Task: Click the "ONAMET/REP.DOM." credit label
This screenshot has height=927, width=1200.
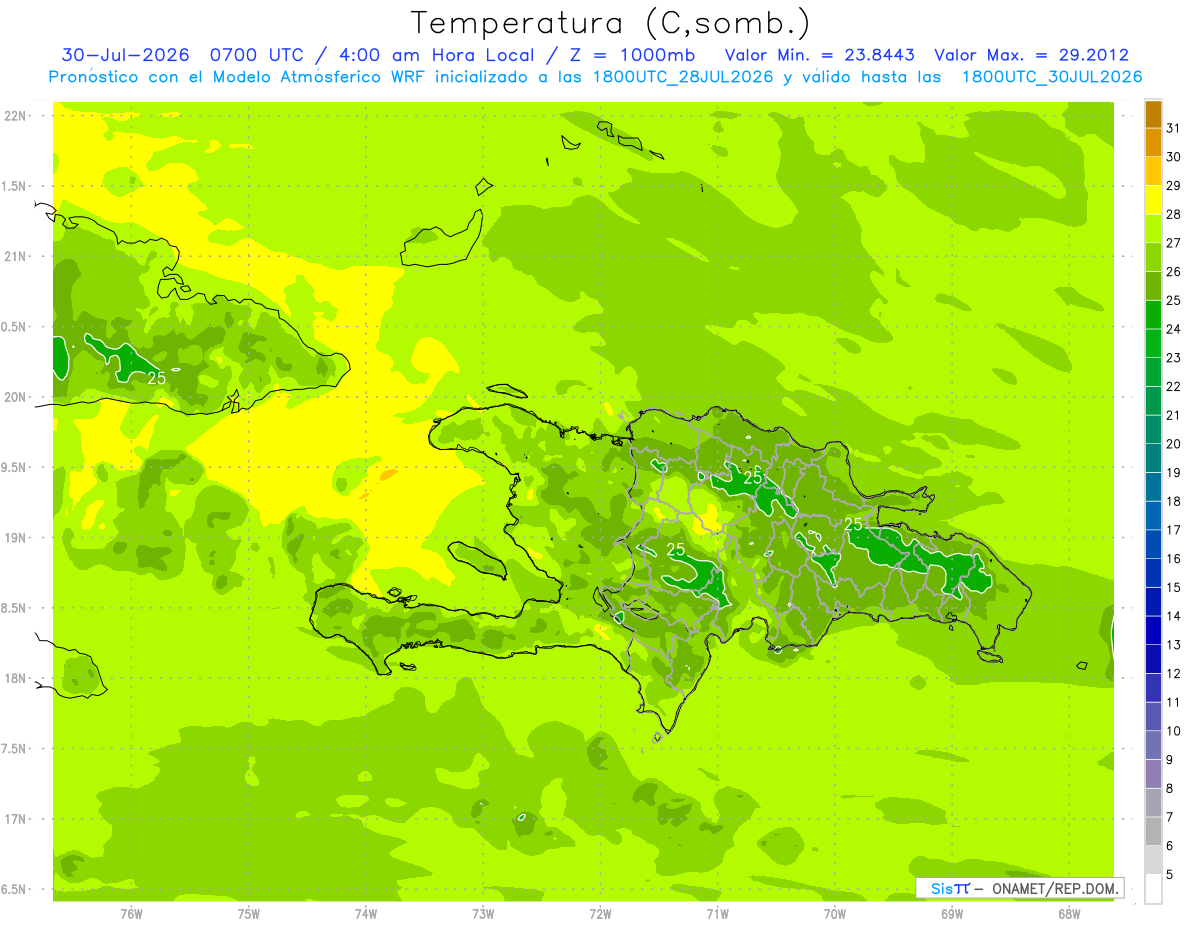Action: pyautogui.click(x=1054, y=888)
